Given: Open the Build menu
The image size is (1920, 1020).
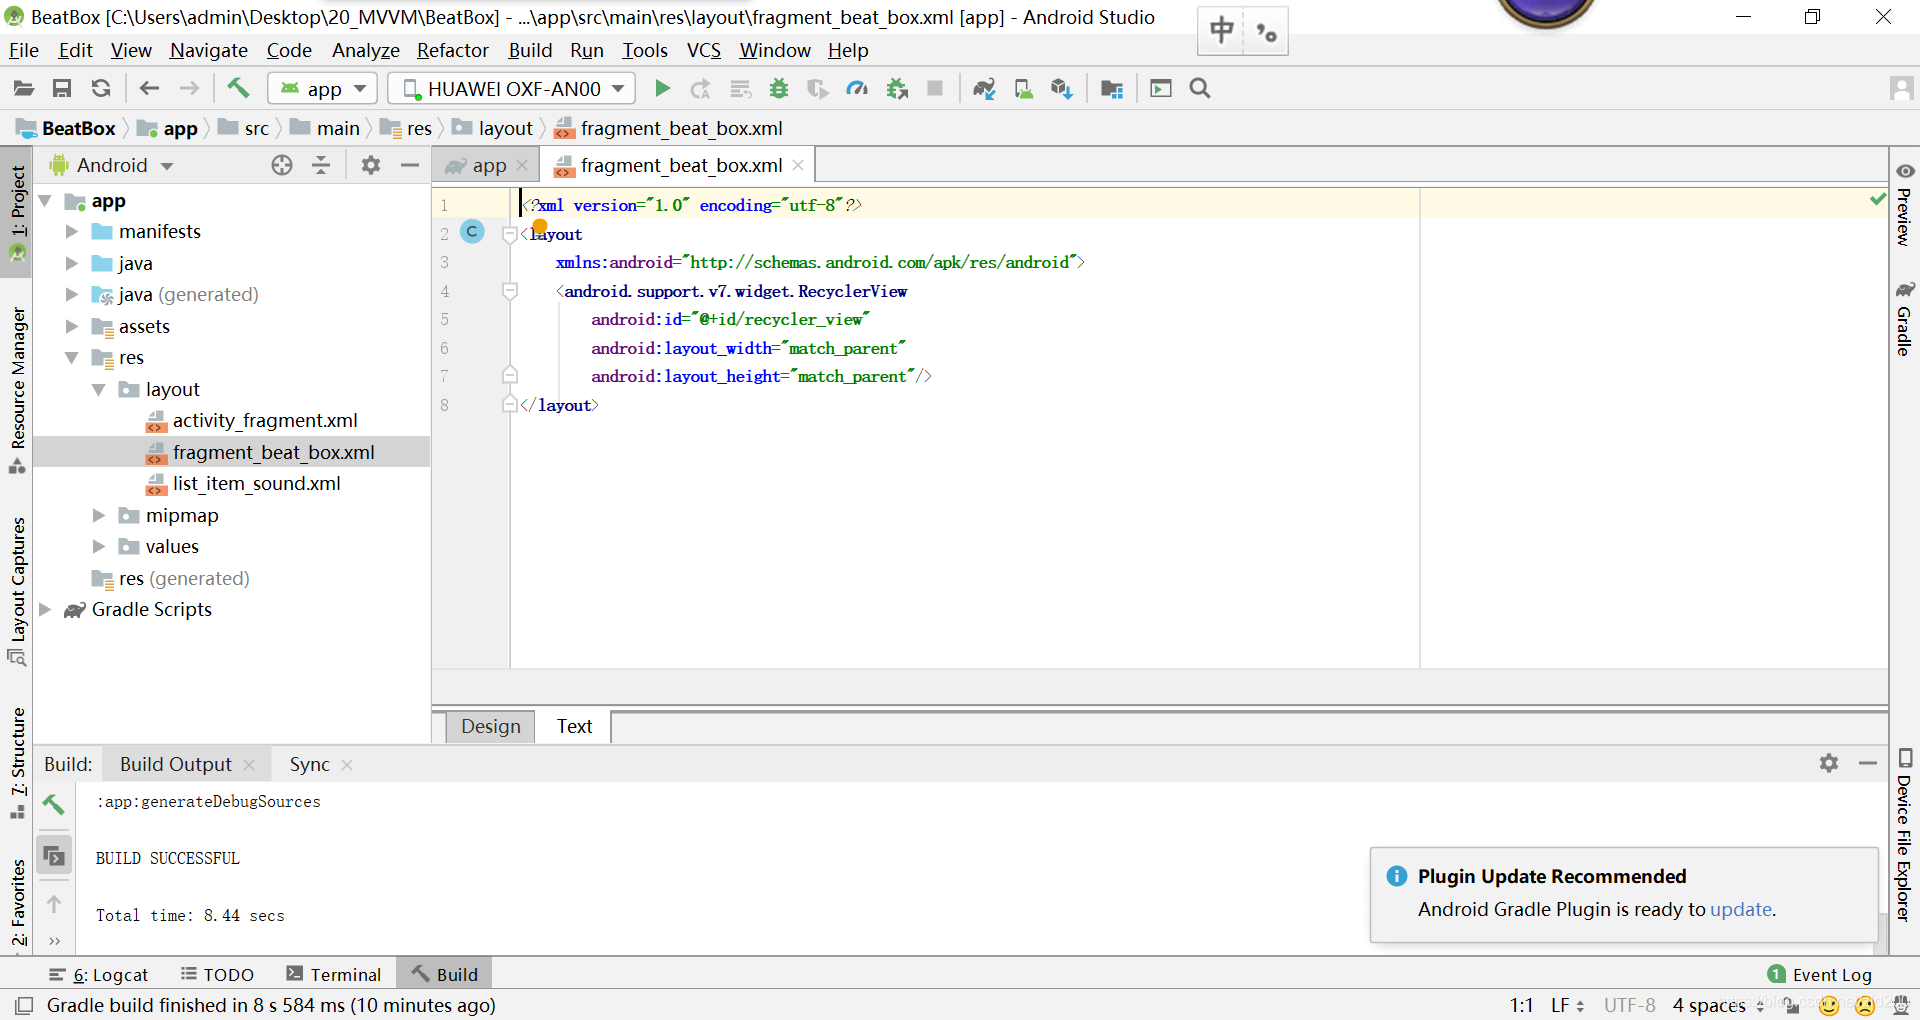Looking at the screenshot, I should [530, 50].
